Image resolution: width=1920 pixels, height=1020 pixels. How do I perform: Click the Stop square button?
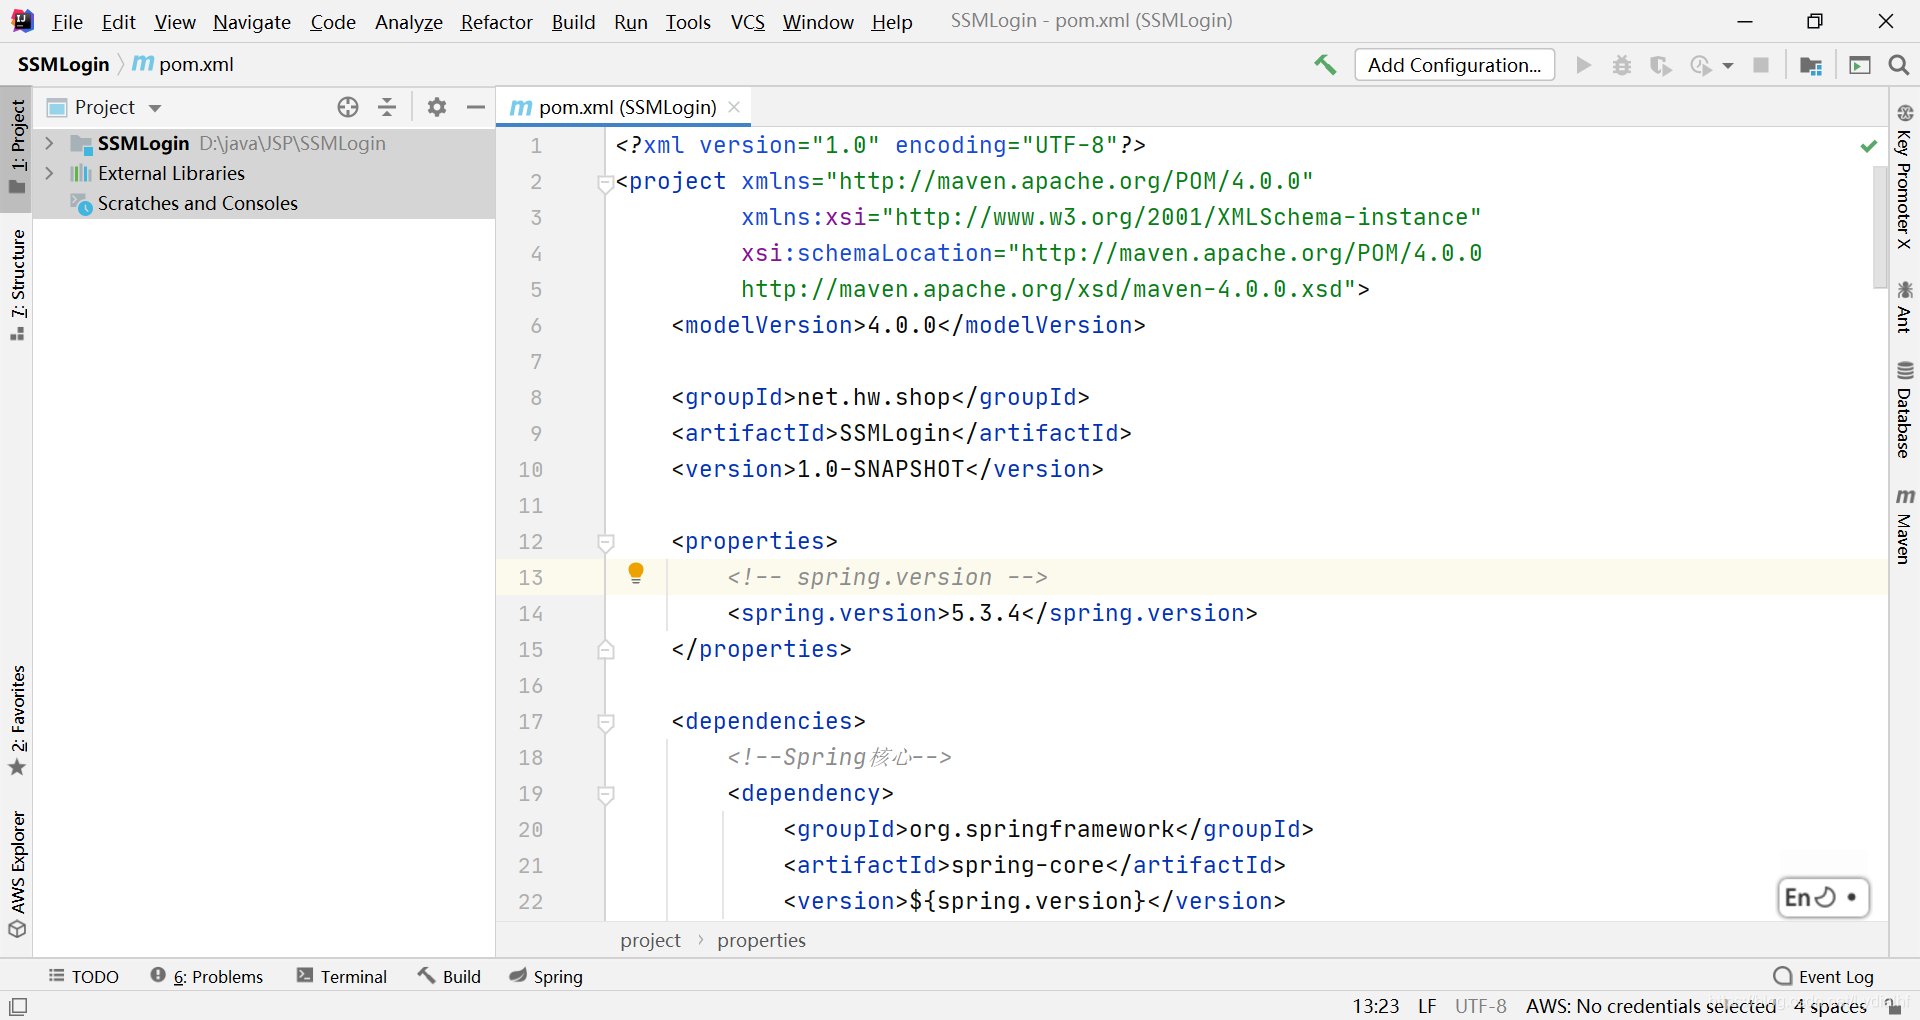click(x=1761, y=65)
